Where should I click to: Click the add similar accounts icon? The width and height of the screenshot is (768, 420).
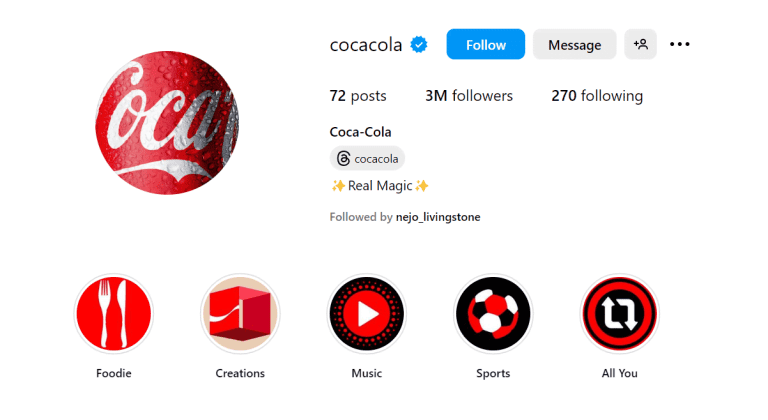point(641,44)
